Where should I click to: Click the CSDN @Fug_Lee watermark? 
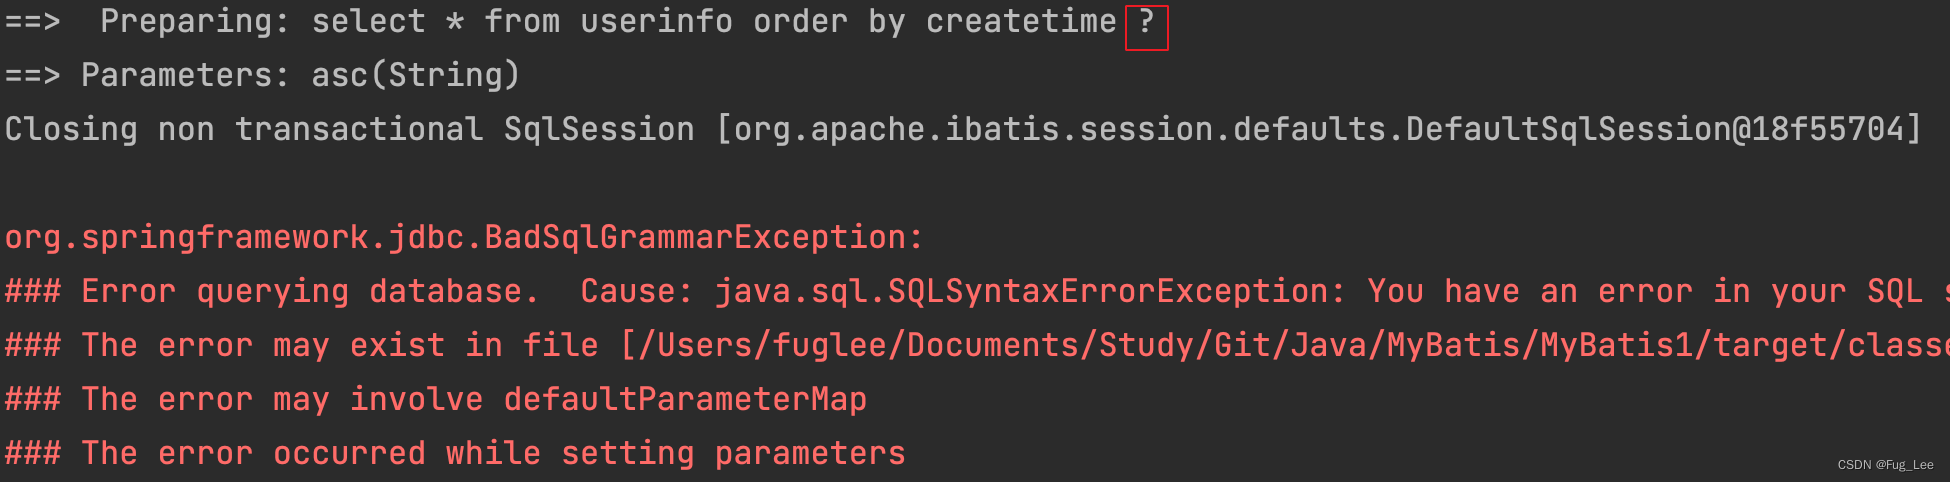(x=1885, y=465)
